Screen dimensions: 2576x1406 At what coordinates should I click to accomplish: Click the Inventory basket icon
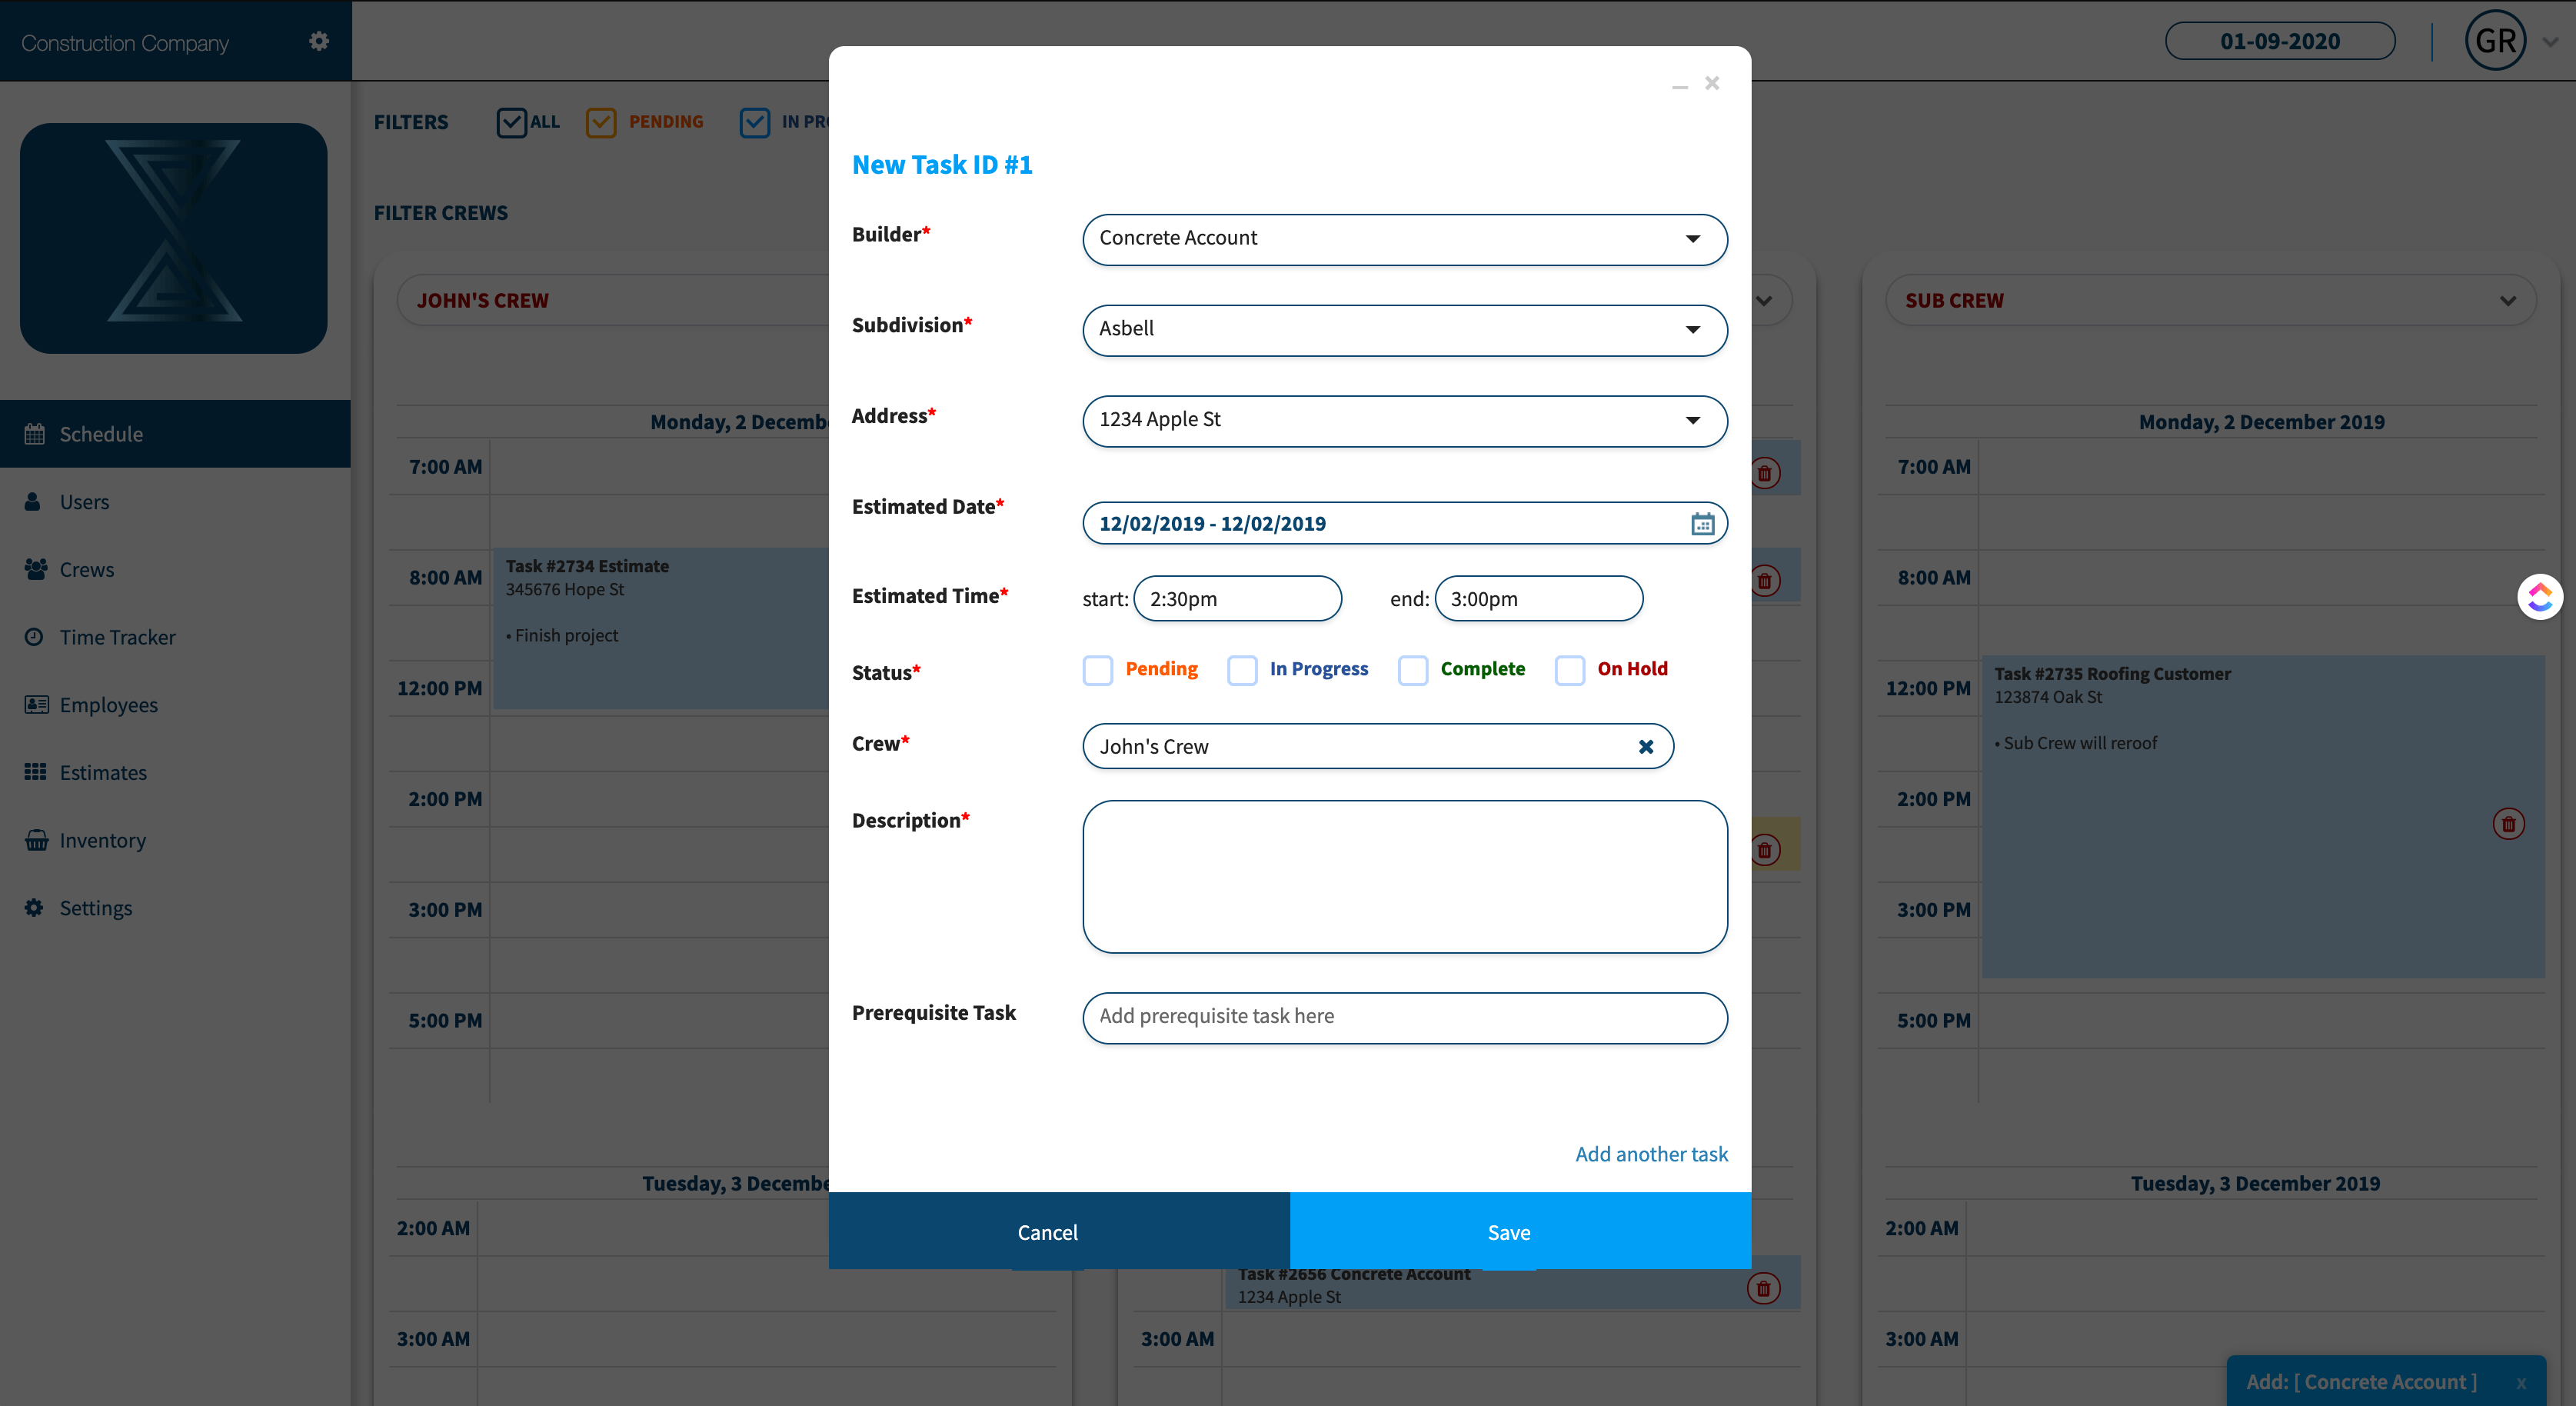click(x=37, y=840)
